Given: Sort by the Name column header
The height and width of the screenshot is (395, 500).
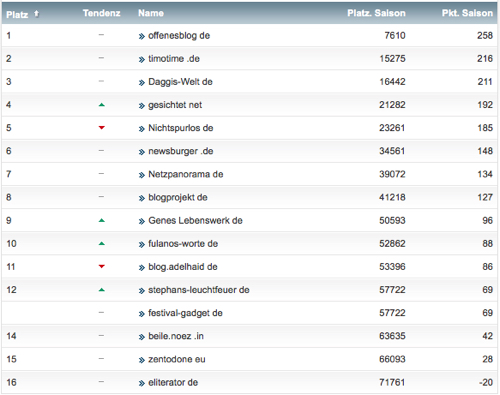Looking at the screenshot, I should pos(151,13).
